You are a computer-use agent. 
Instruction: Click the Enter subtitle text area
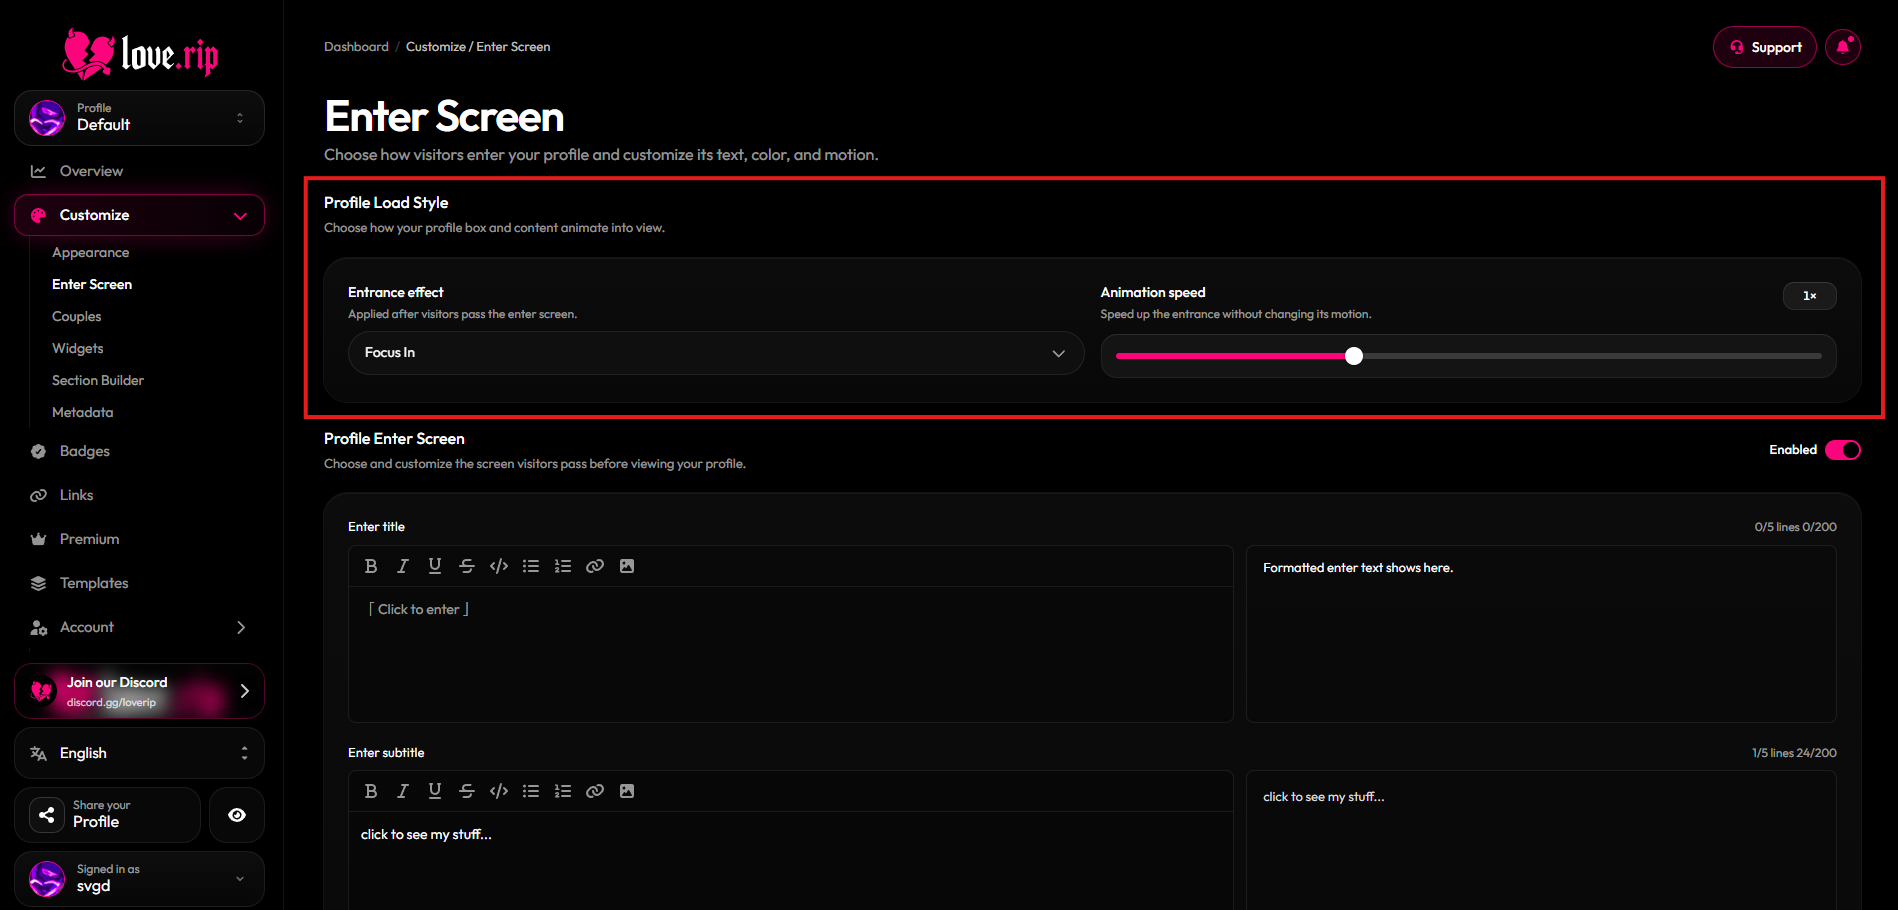790,860
